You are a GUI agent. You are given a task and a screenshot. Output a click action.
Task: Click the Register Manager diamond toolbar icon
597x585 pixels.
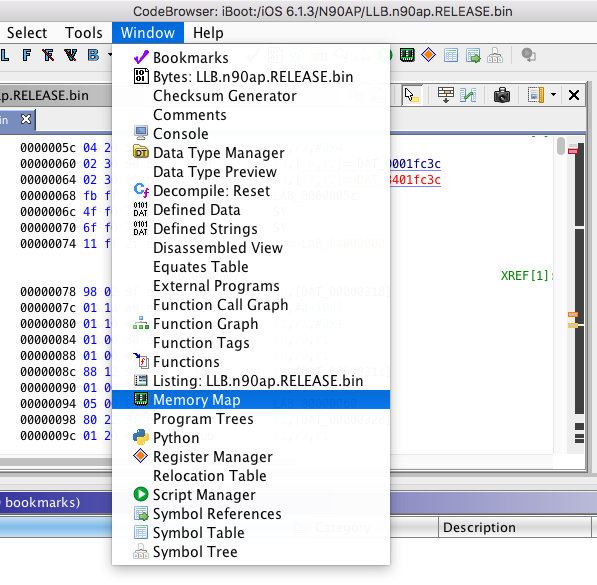point(428,55)
